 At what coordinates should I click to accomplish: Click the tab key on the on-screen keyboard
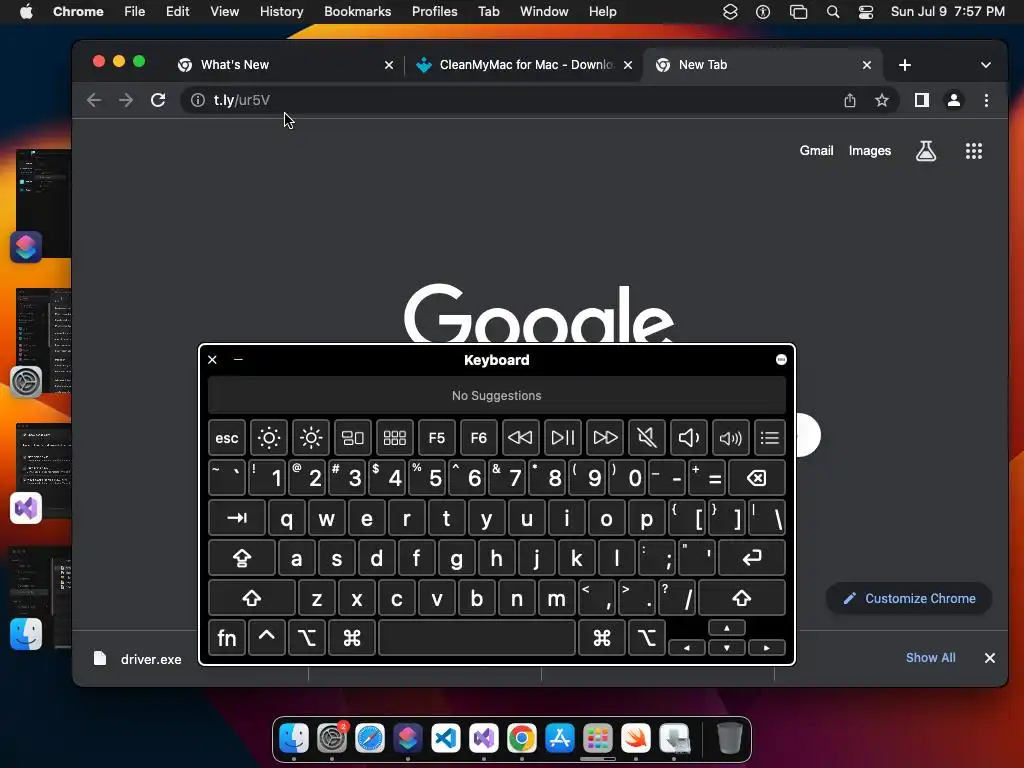click(x=237, y=518)
